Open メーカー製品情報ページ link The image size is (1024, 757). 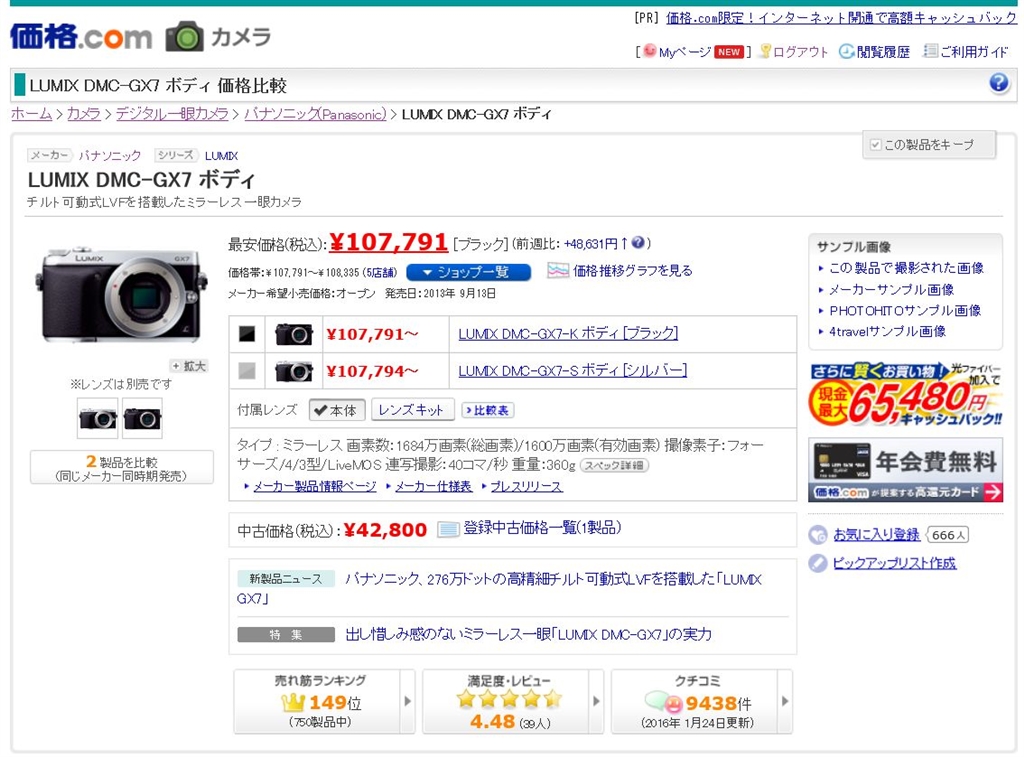314,487
